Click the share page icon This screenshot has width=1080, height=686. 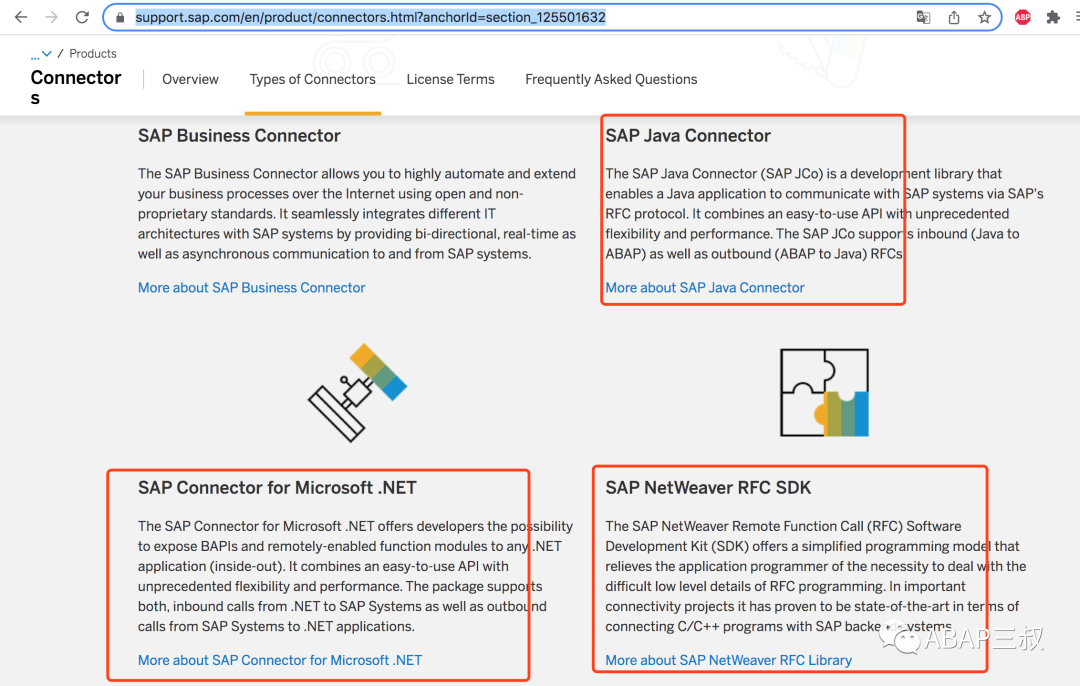pos(954,17)
